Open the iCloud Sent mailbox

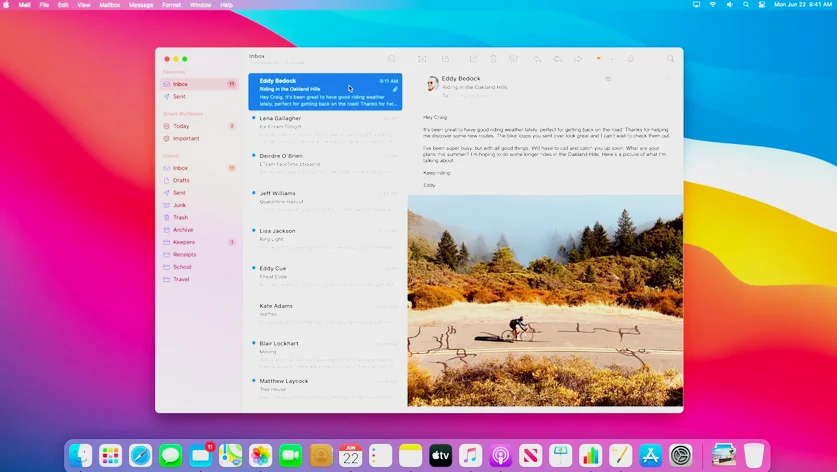pos(199,193)
